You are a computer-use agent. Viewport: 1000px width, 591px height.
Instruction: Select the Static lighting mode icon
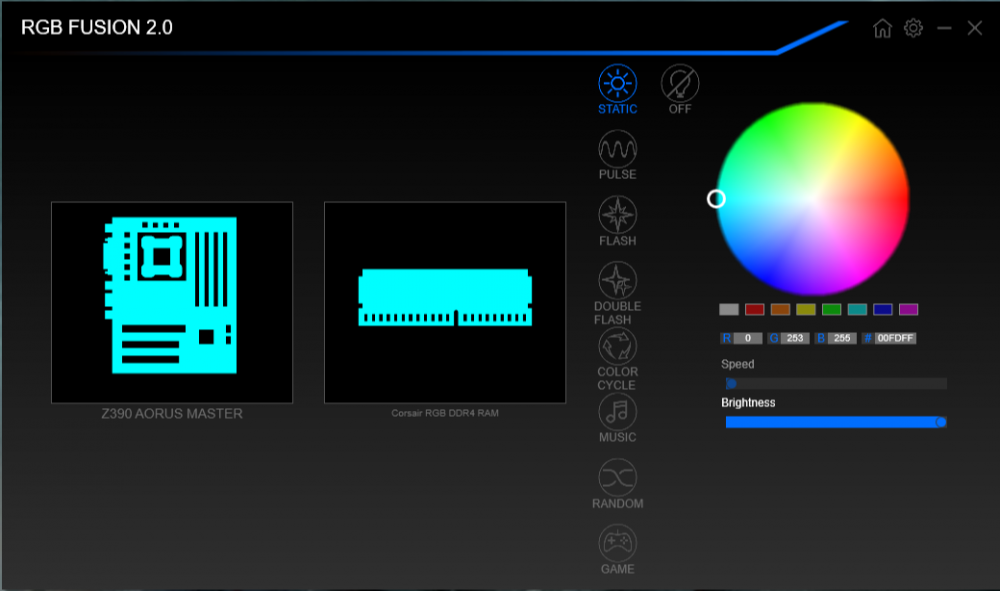coord(617,84)
